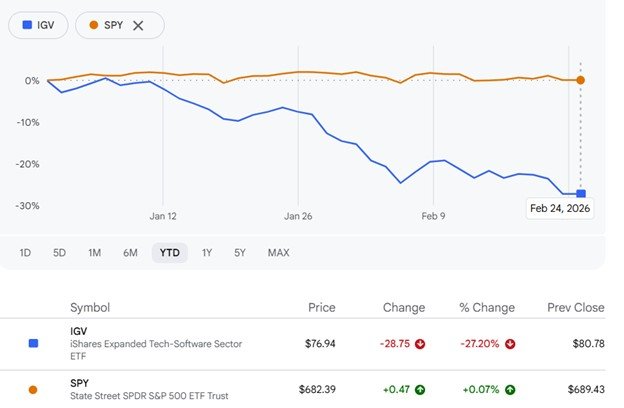
Task: Click the IGV red down arrow beside -28.75
Action: 420,343
